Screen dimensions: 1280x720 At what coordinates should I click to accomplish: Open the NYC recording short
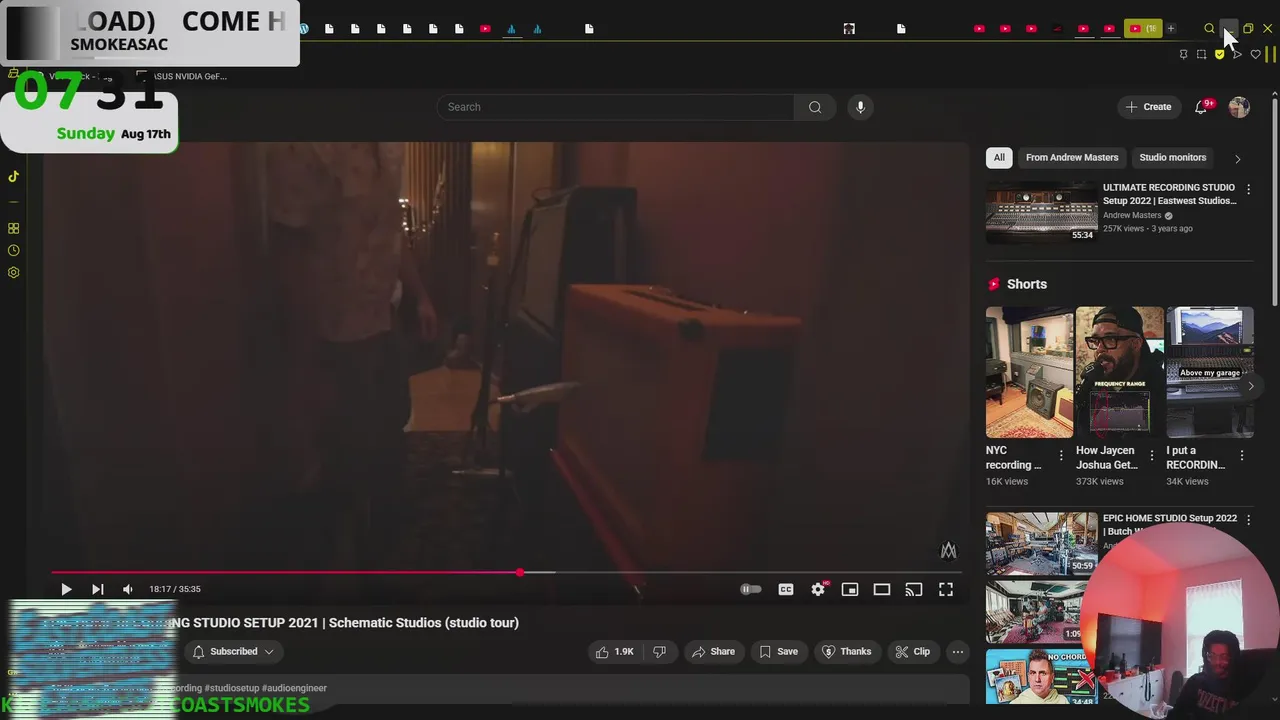[x=1029, y=372]
